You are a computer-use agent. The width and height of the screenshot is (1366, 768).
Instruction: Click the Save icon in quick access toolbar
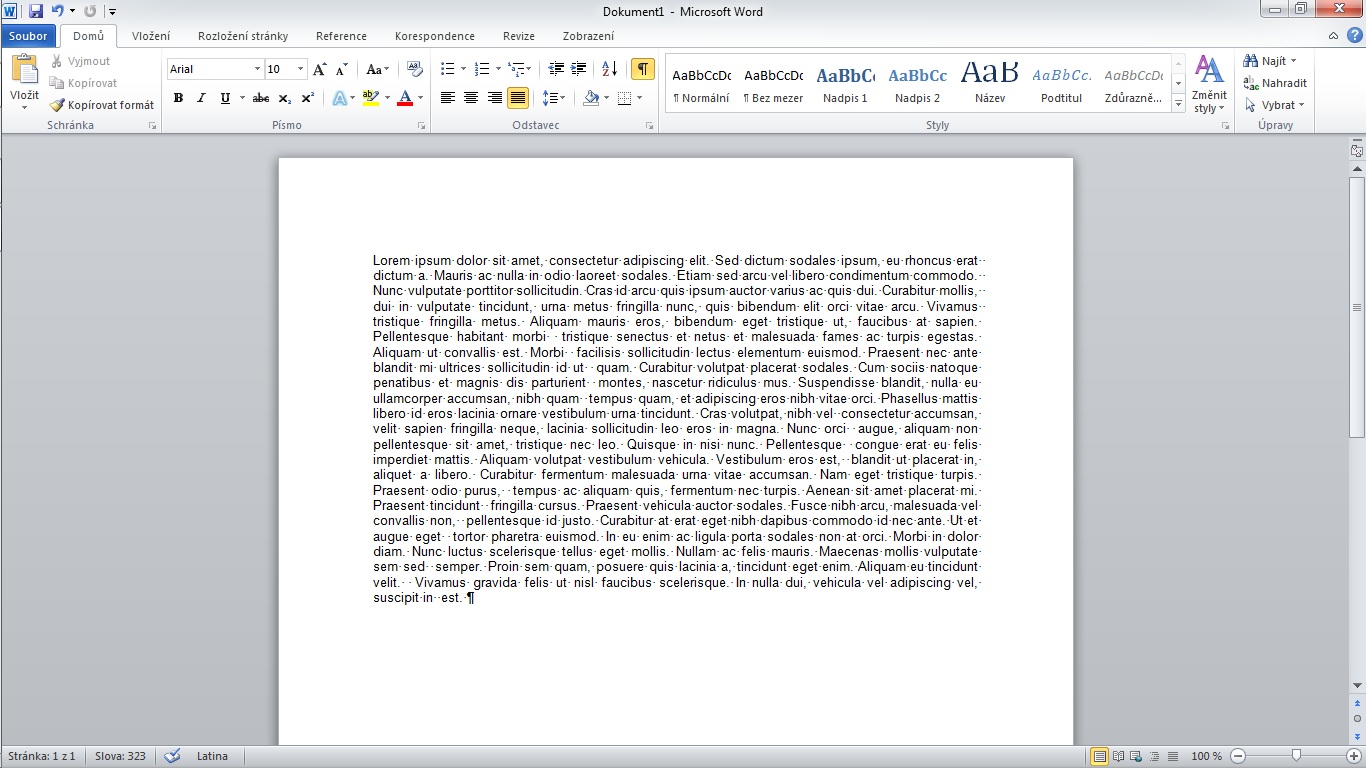(x=36, y=11)
